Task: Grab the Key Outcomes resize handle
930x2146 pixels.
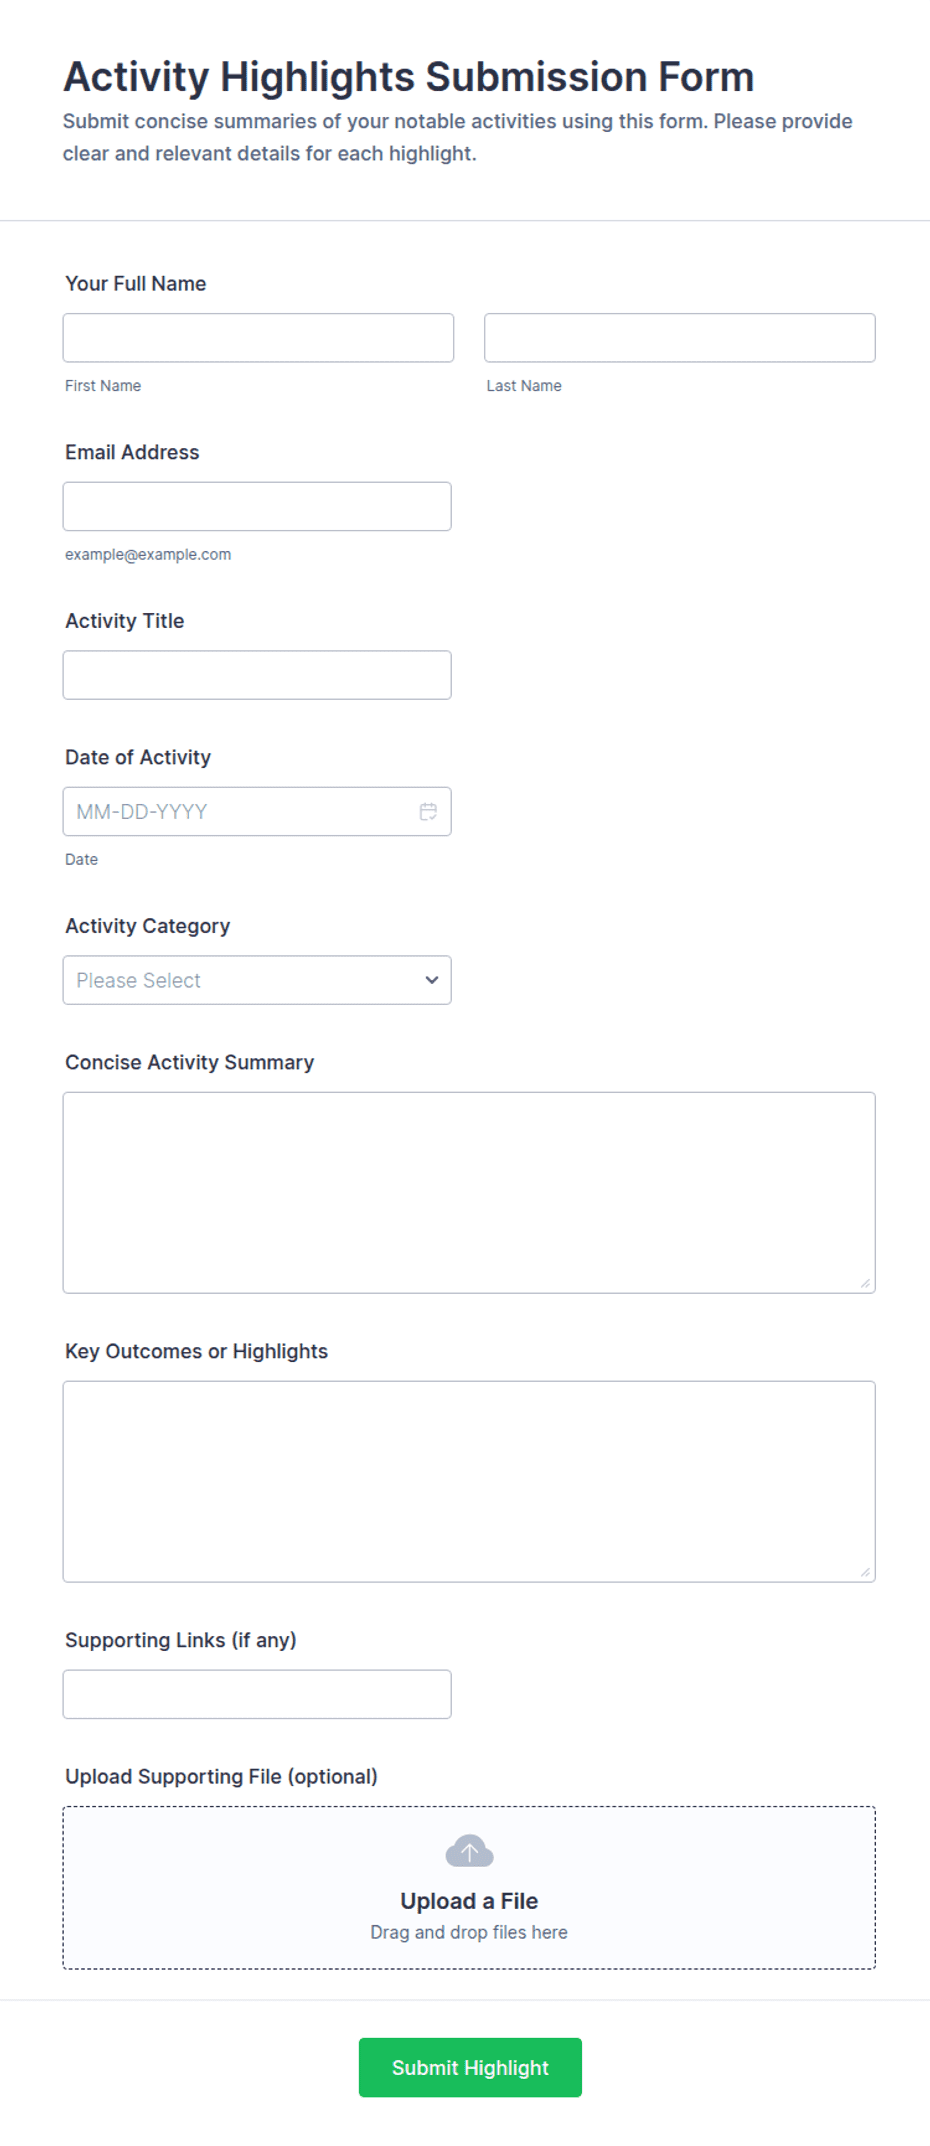Action: pos(865,1572)
